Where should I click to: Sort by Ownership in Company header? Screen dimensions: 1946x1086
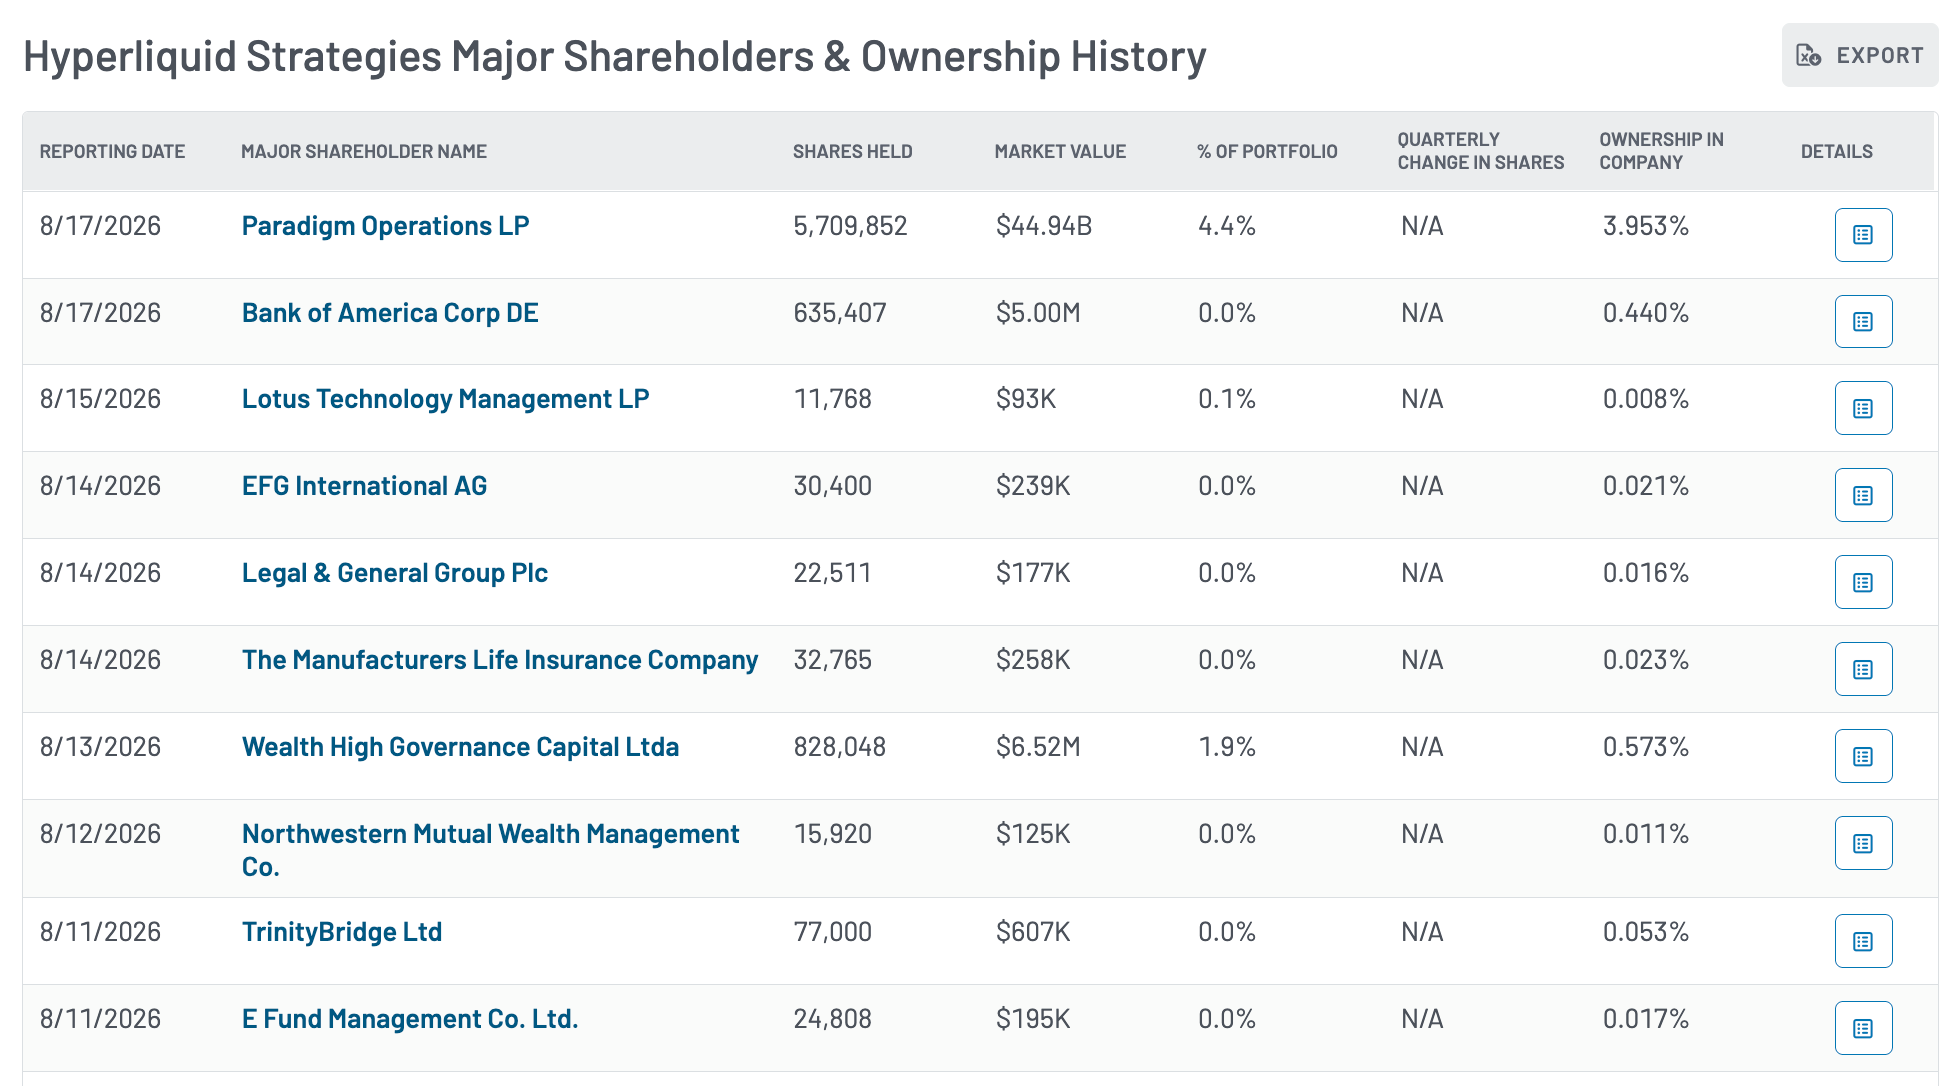pyautogui.click(x=1661, y=151)
